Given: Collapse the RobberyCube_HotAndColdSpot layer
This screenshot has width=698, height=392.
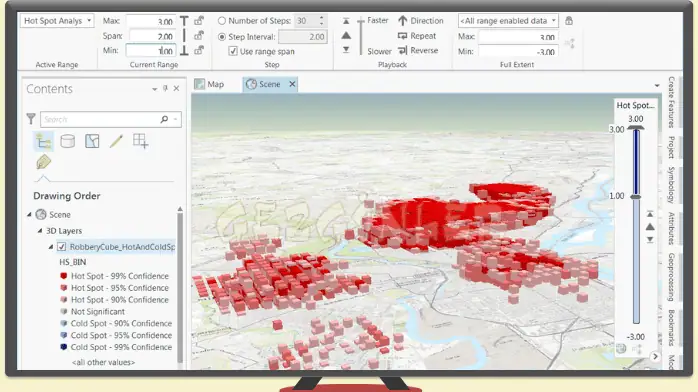Looking at the screenshot, I should pos(51,247).
